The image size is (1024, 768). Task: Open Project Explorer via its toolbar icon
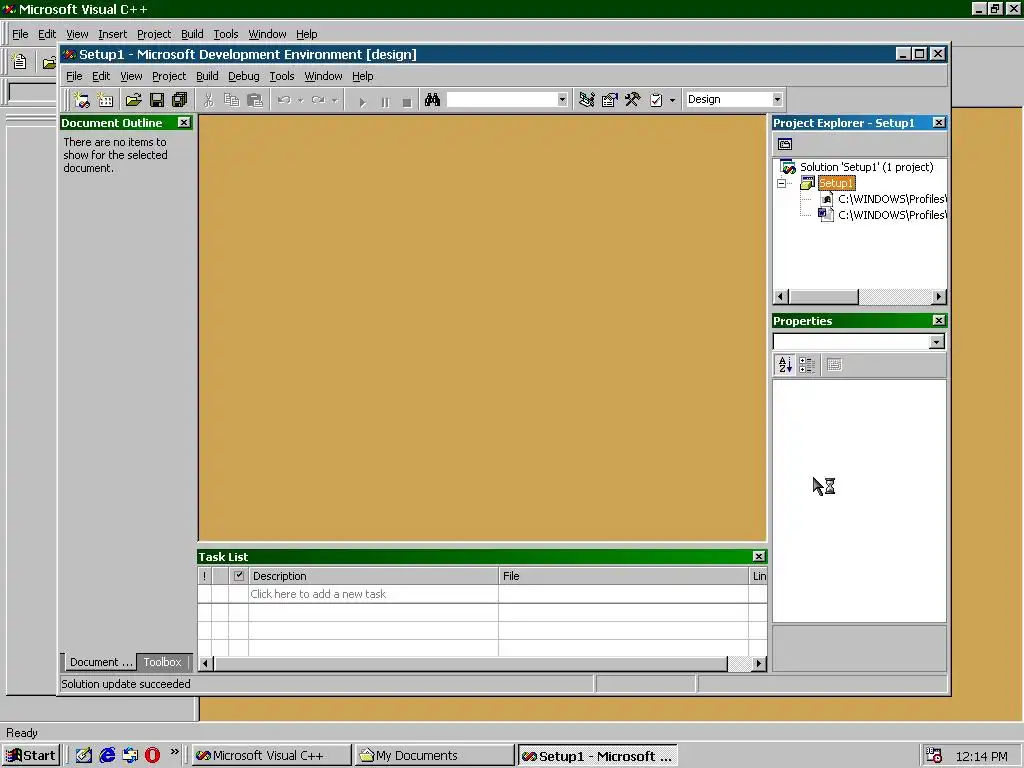pyautogui.click(x=586, y=100)
